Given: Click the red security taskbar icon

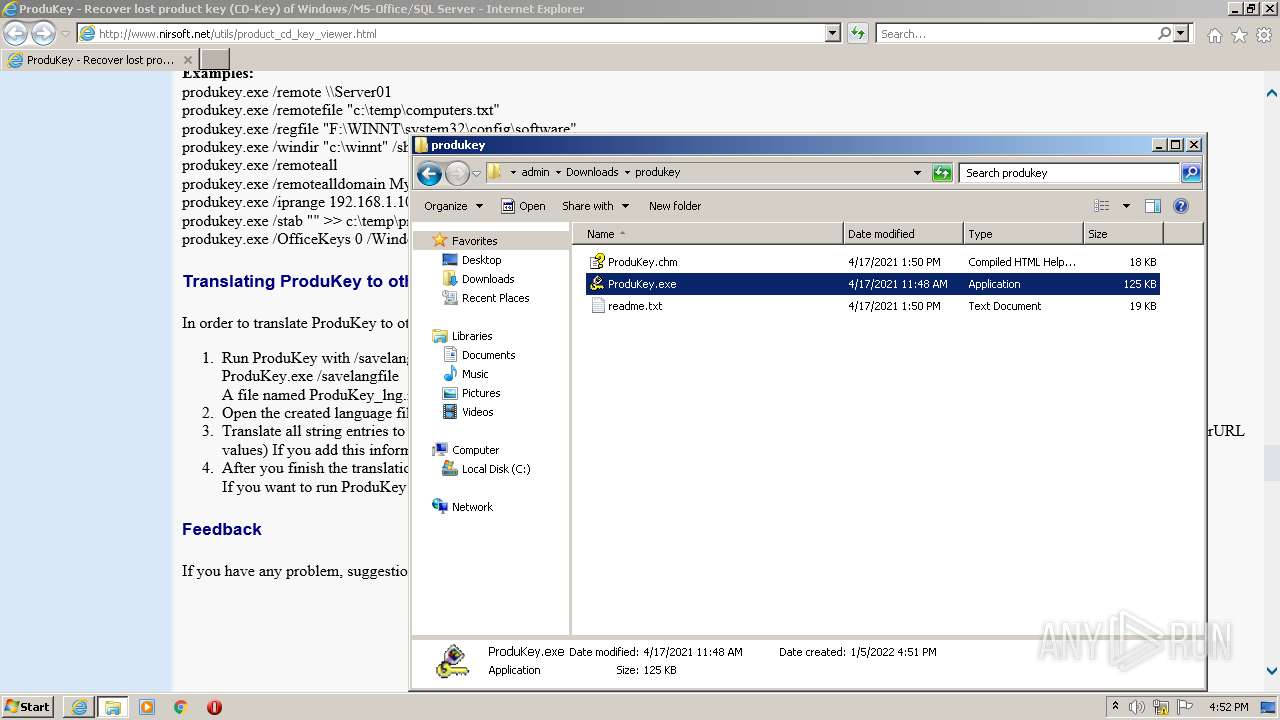Looking at the screenshot, I should (214, 707).
